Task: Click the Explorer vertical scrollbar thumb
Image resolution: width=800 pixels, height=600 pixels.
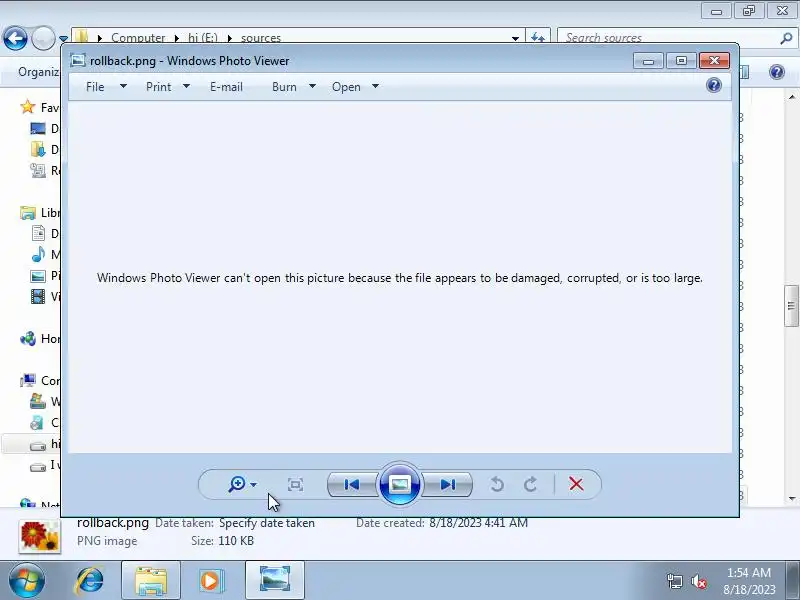Action: (791, 306)
